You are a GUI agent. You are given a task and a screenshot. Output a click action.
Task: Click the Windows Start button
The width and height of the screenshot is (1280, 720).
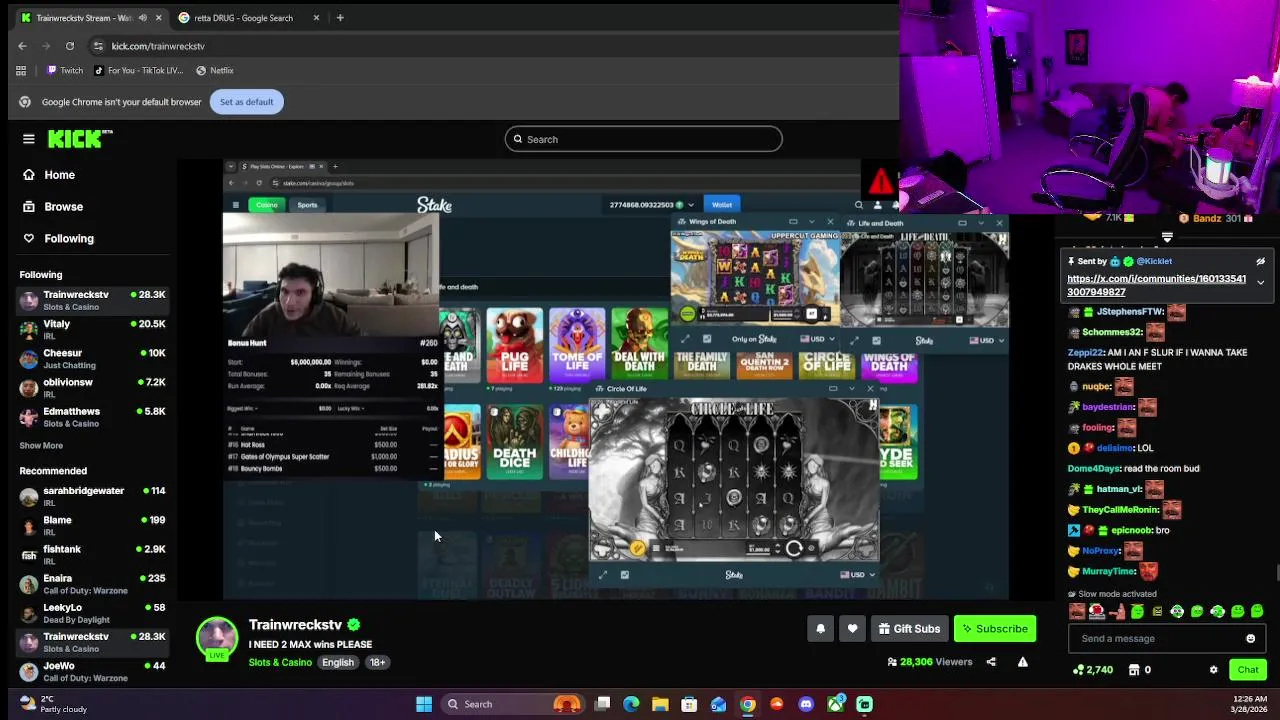pyautogui.click(x=424, y=704)
